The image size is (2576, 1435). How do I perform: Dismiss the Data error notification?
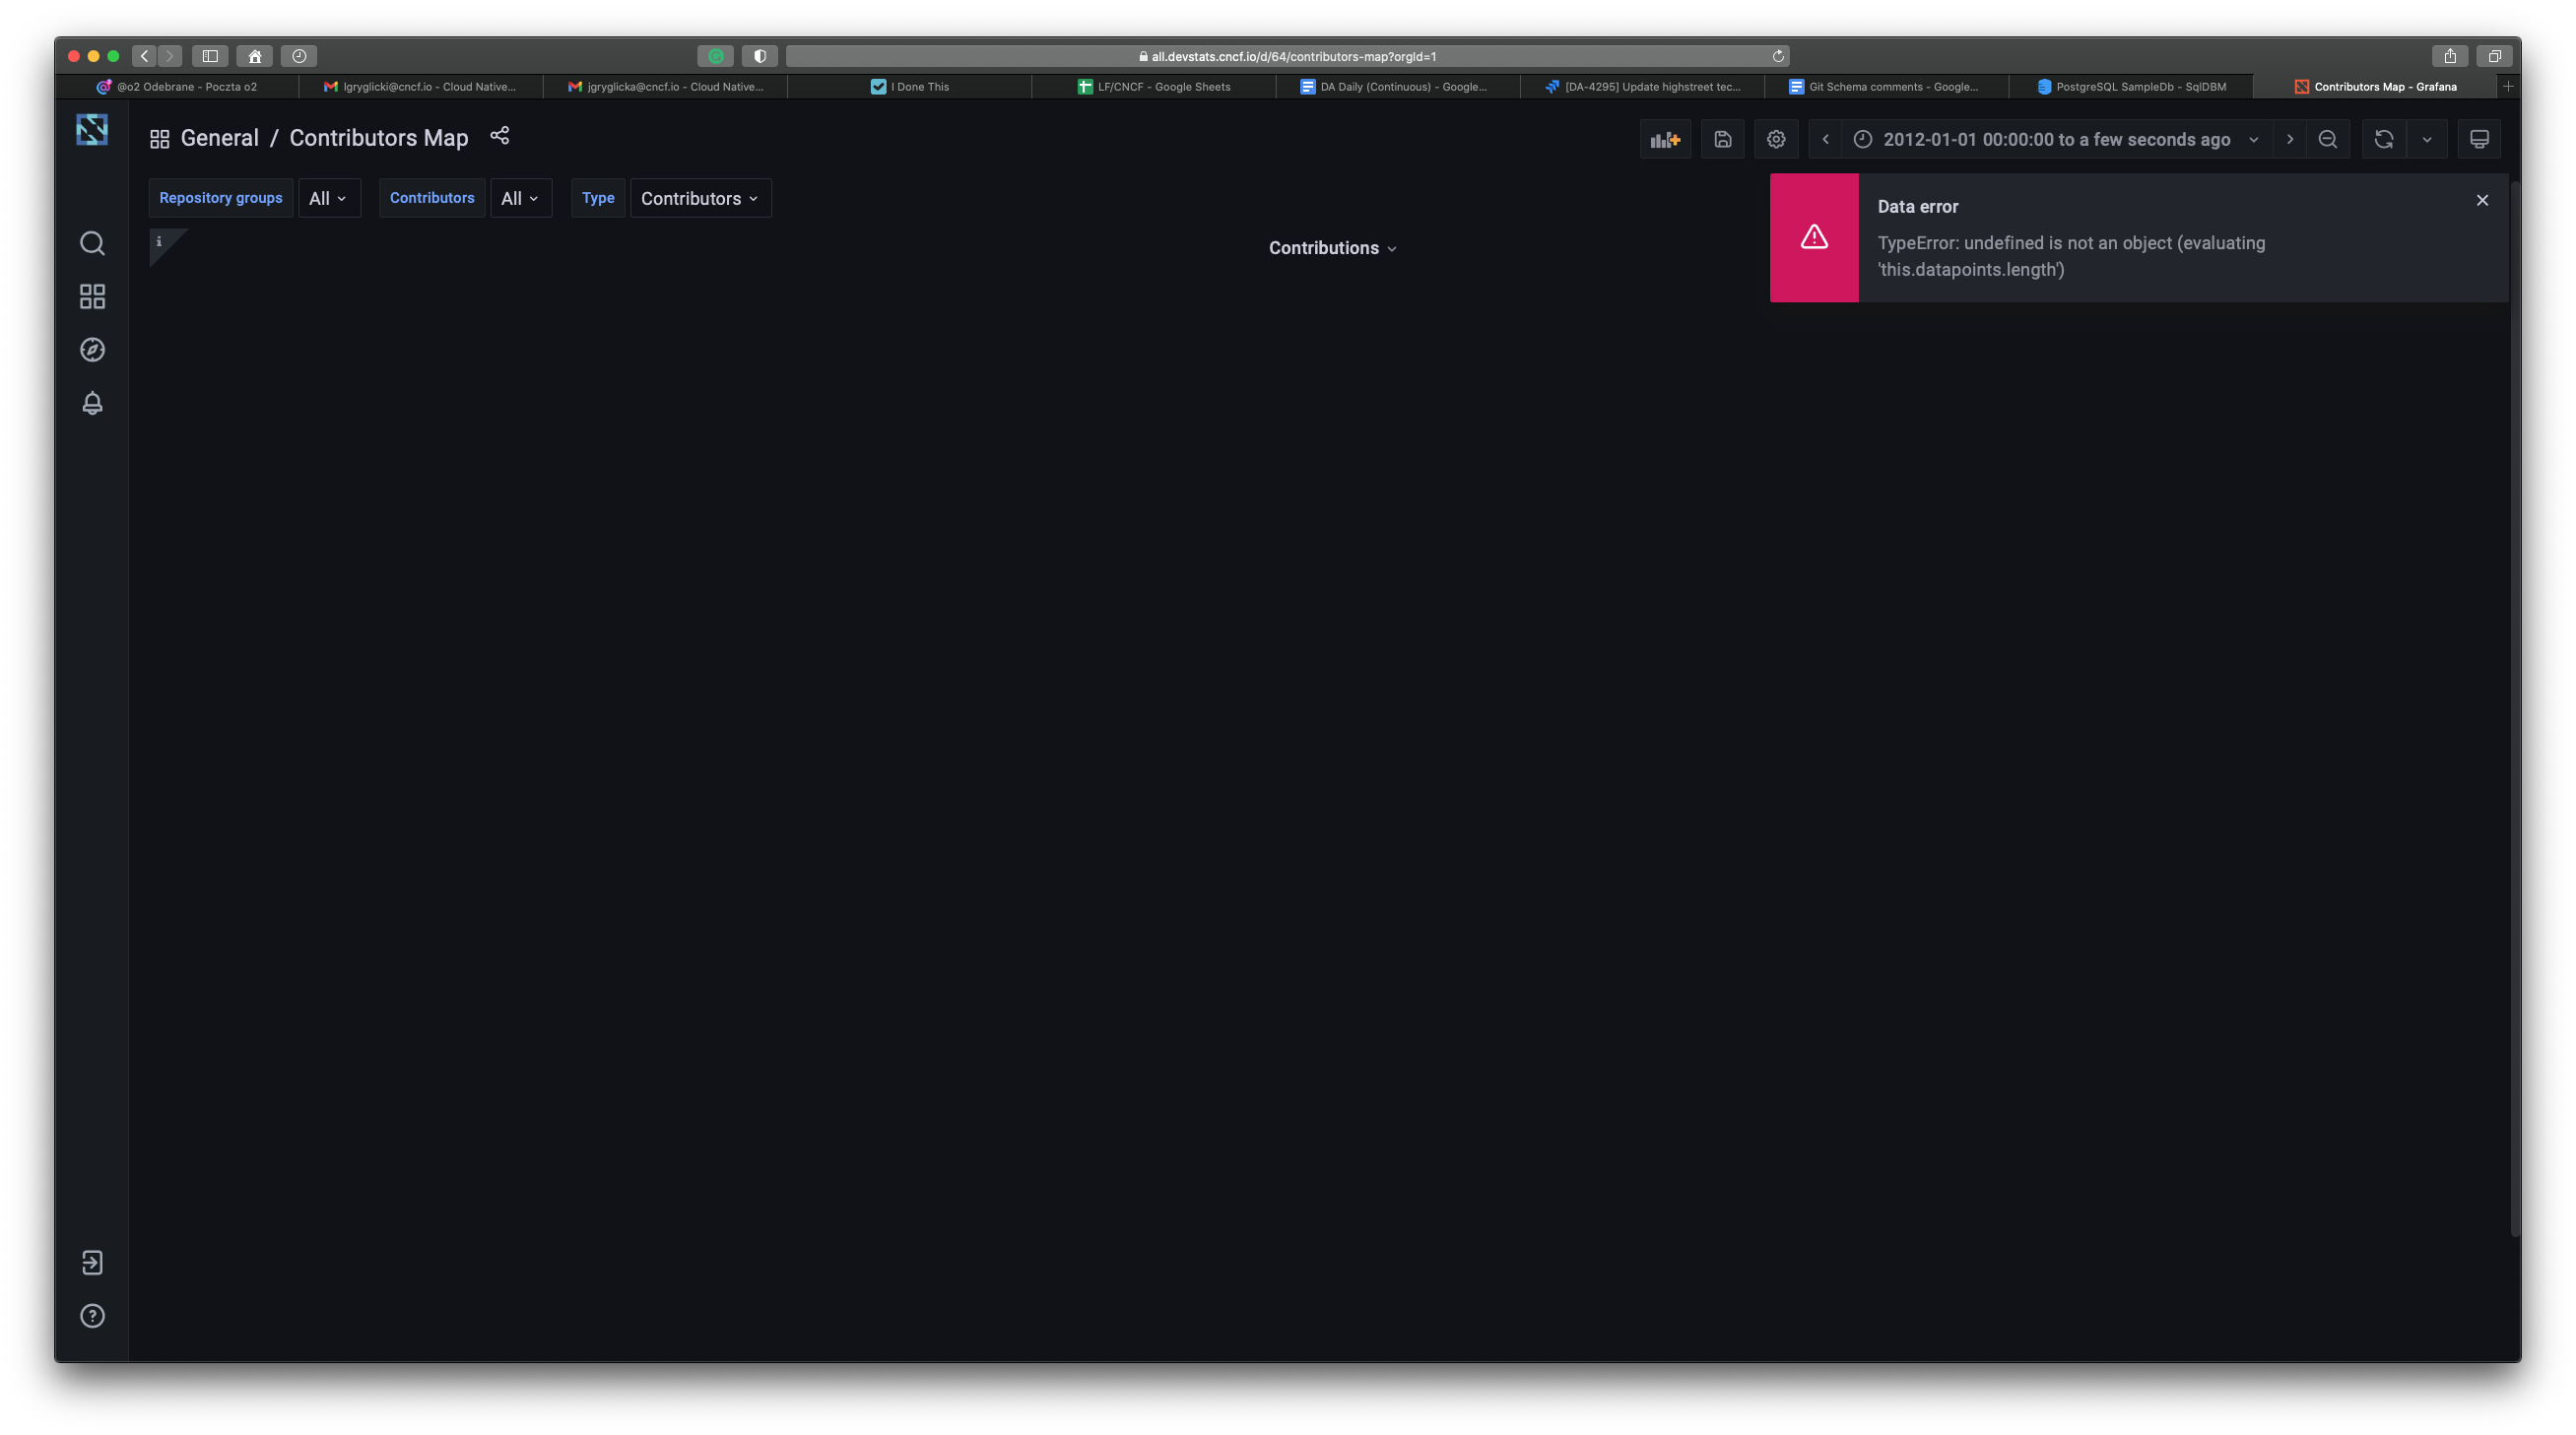coord(2482,200)
